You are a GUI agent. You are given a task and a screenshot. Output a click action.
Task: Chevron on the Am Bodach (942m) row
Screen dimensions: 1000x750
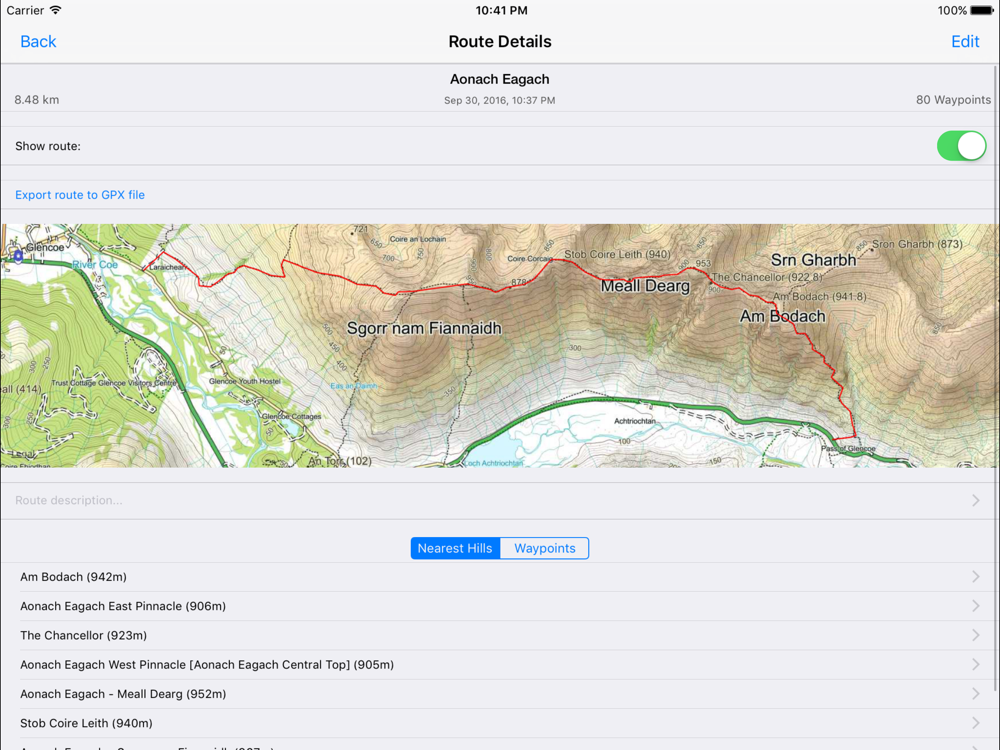pos(976,577)
